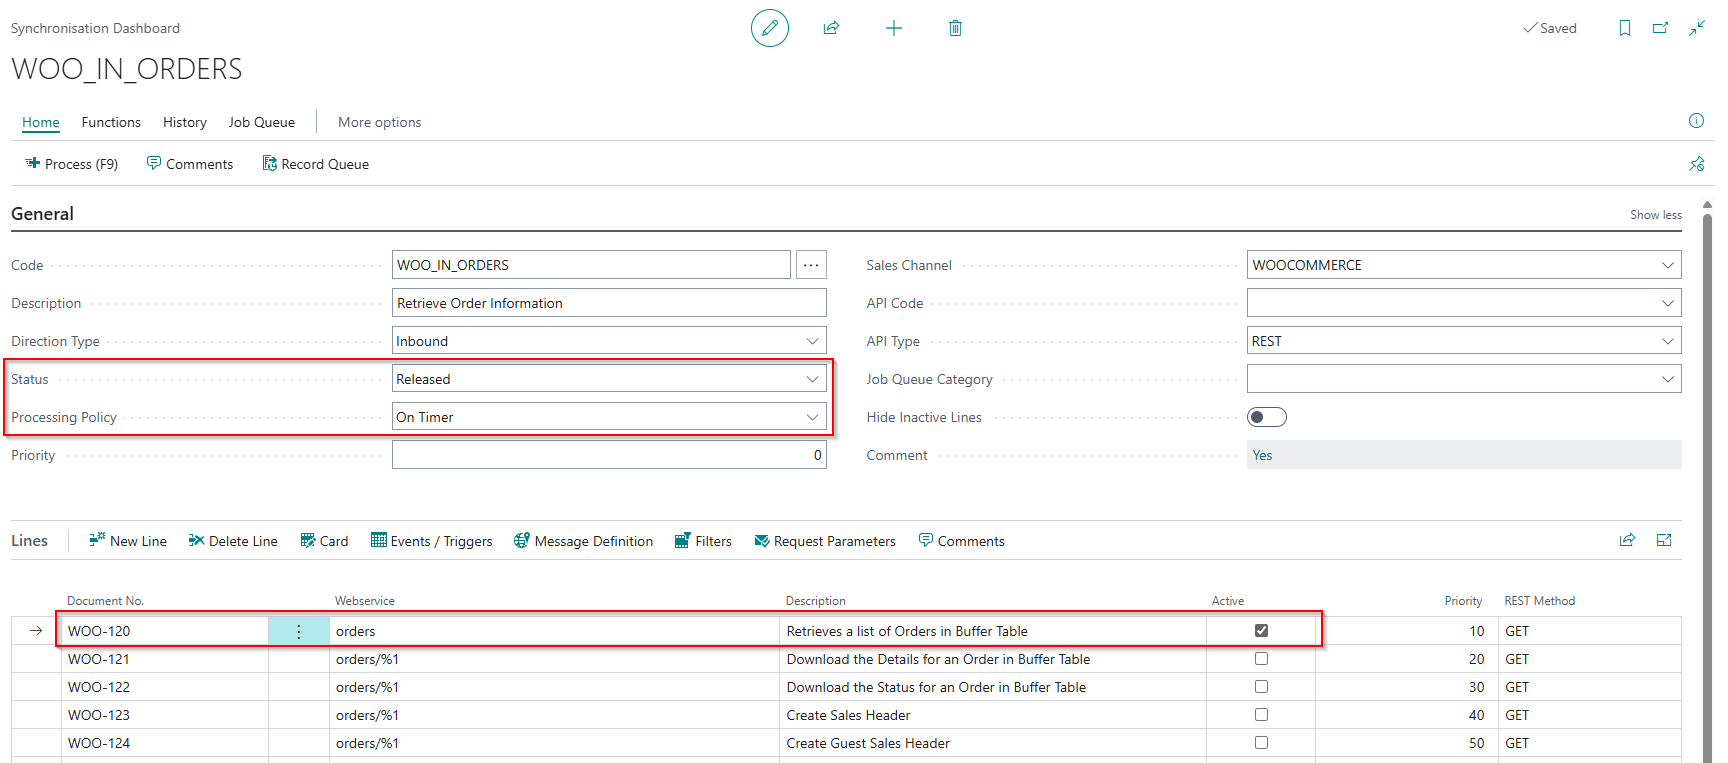Open Request Parameters action
Screen dimensions: 1728x763
(x=825, y=541)
